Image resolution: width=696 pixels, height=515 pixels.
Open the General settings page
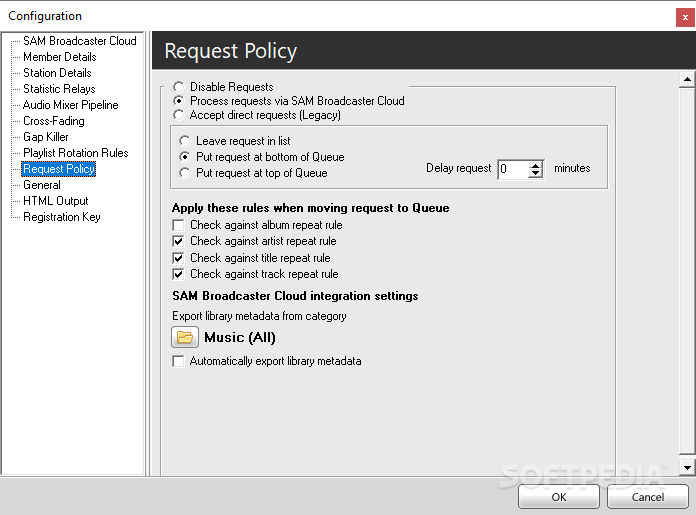[42, 185]
